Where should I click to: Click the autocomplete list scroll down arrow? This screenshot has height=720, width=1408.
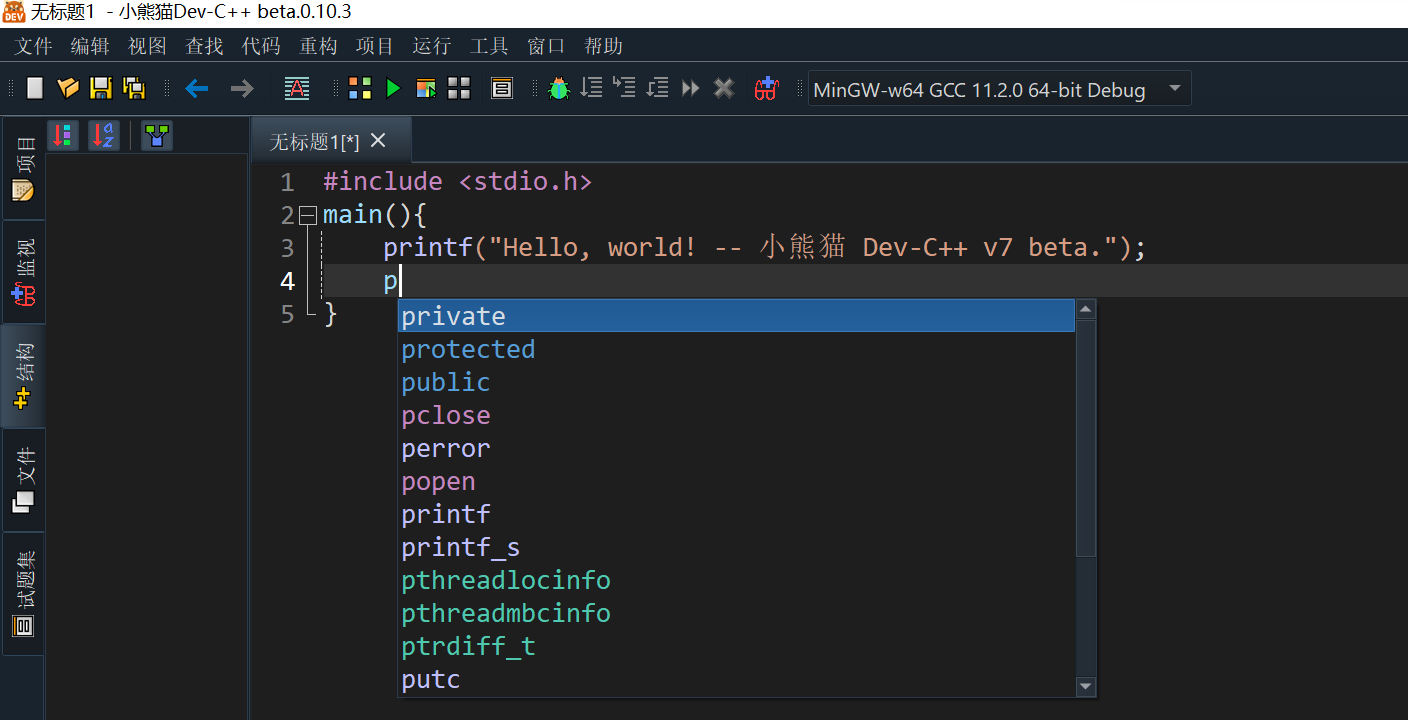tap(1085, 686)
